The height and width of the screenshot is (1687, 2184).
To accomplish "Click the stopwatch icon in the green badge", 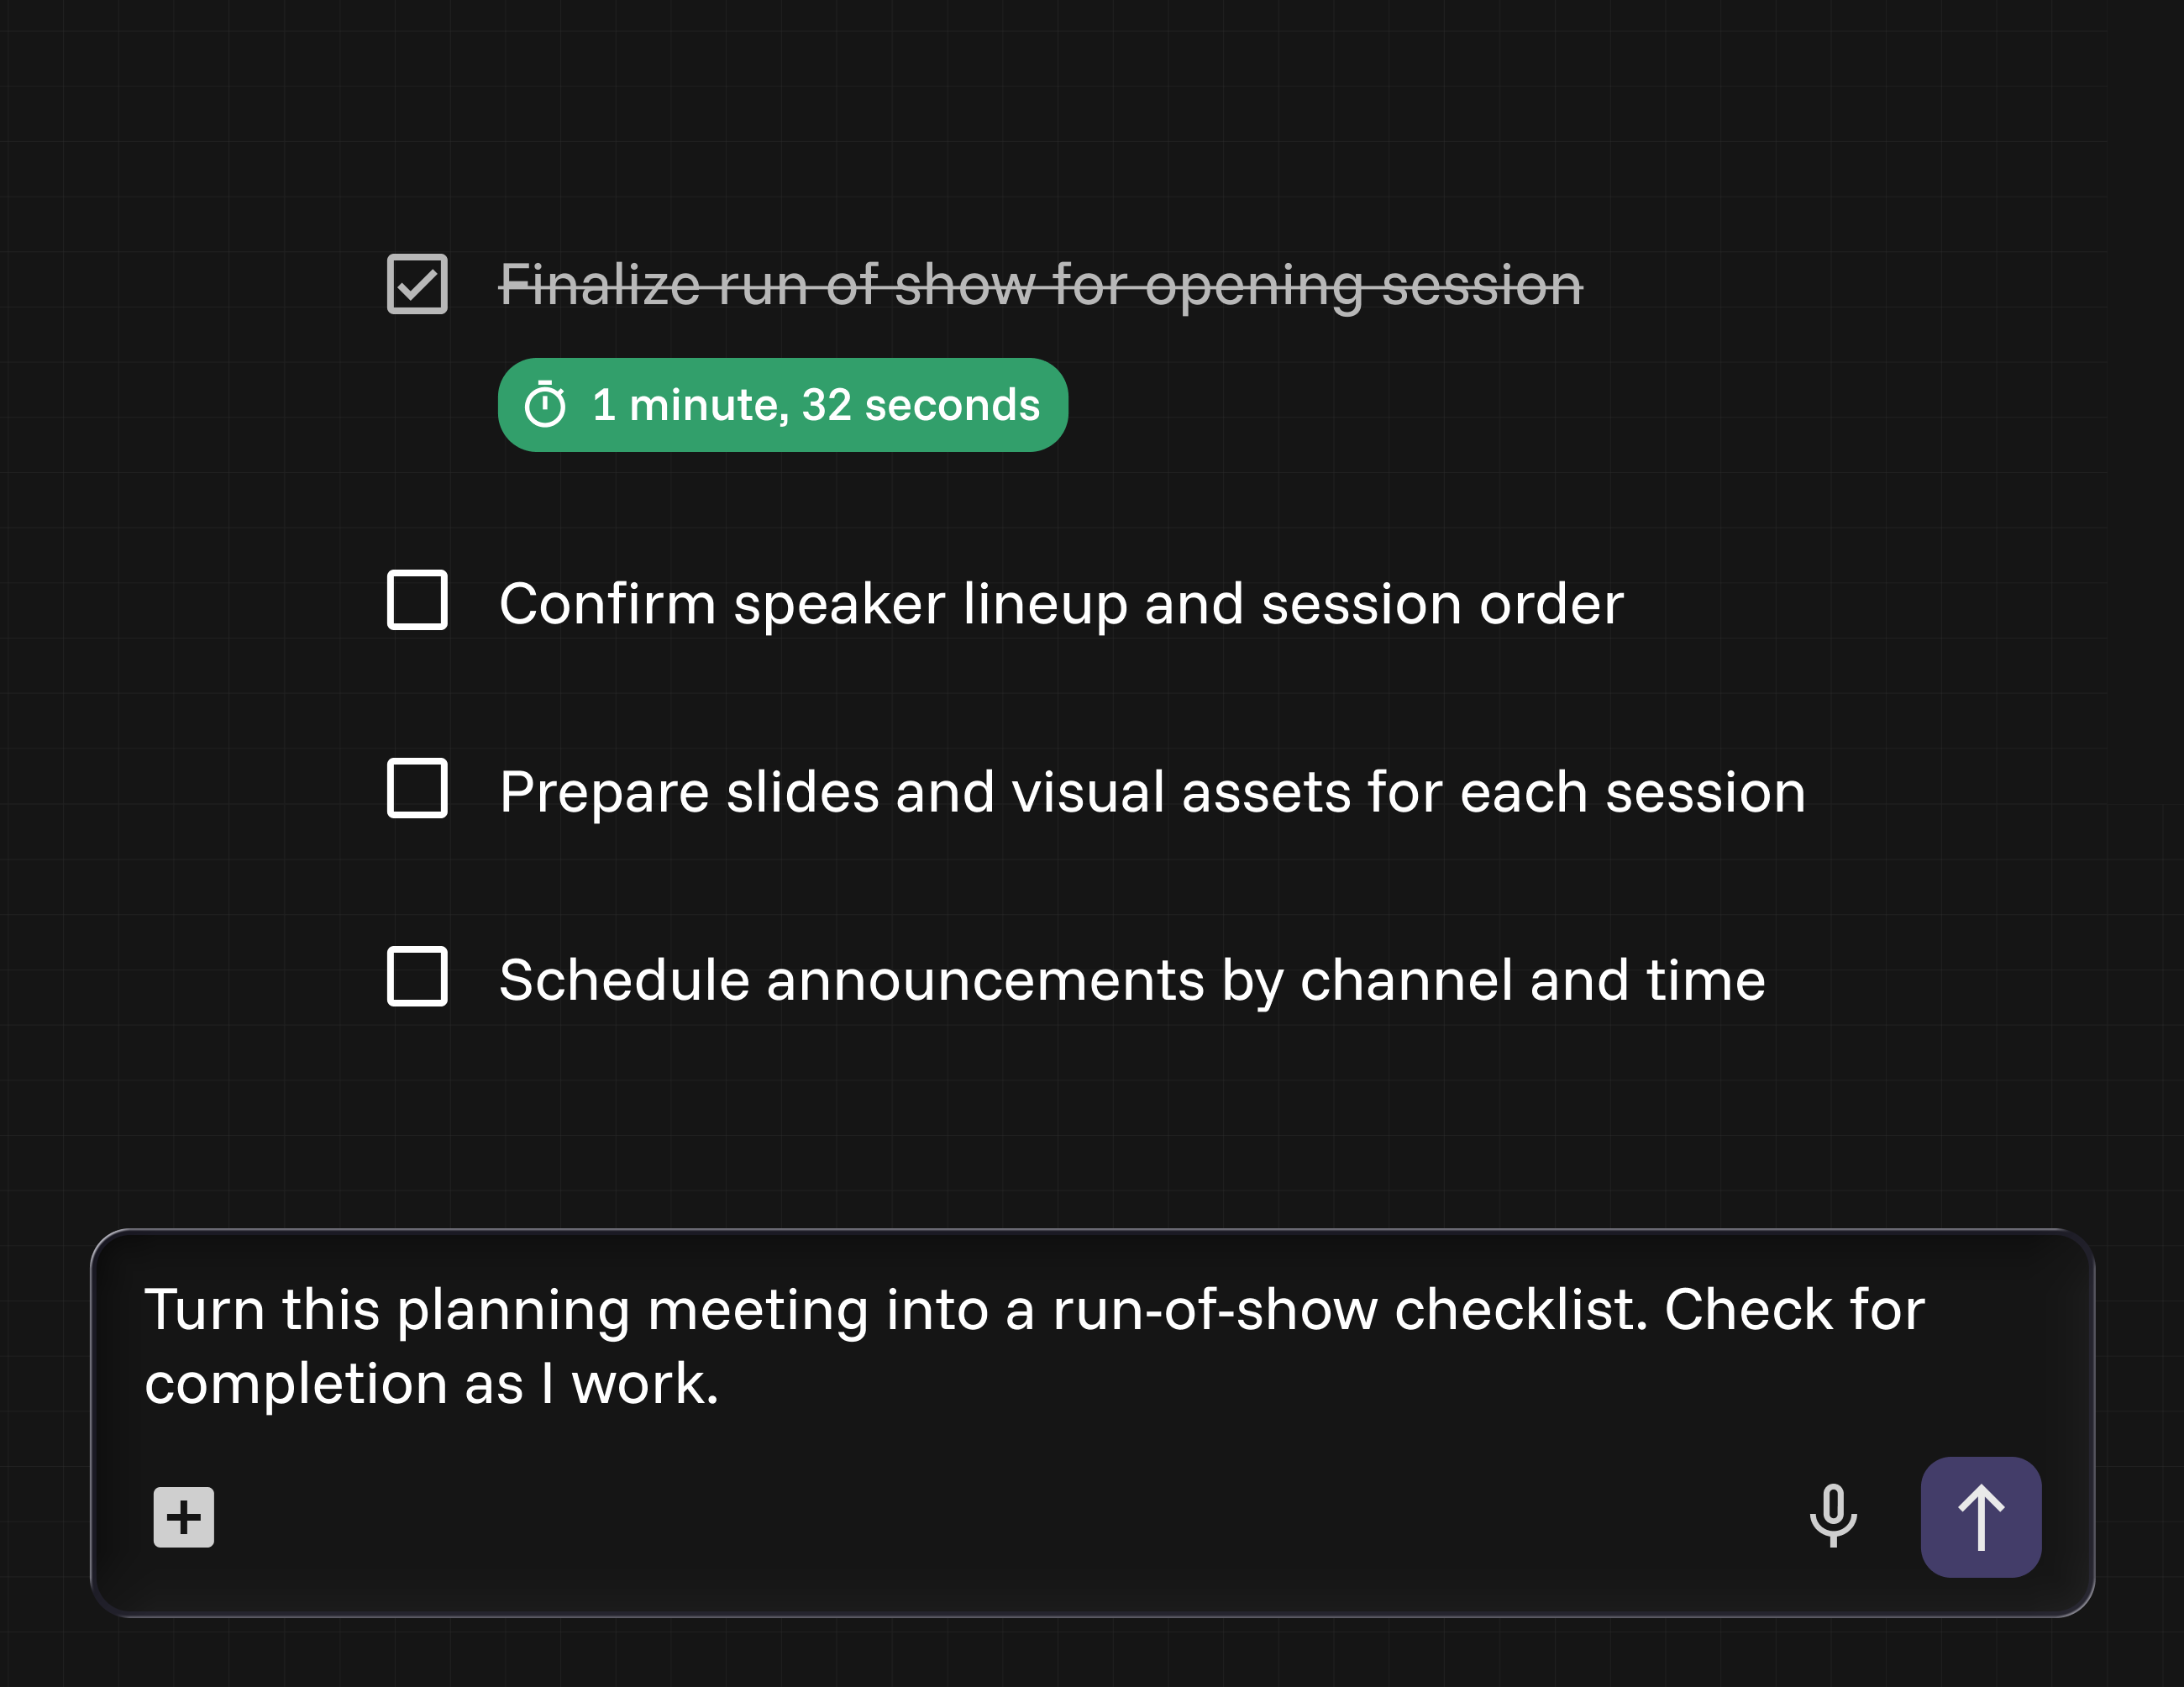I will coord(545,405).
